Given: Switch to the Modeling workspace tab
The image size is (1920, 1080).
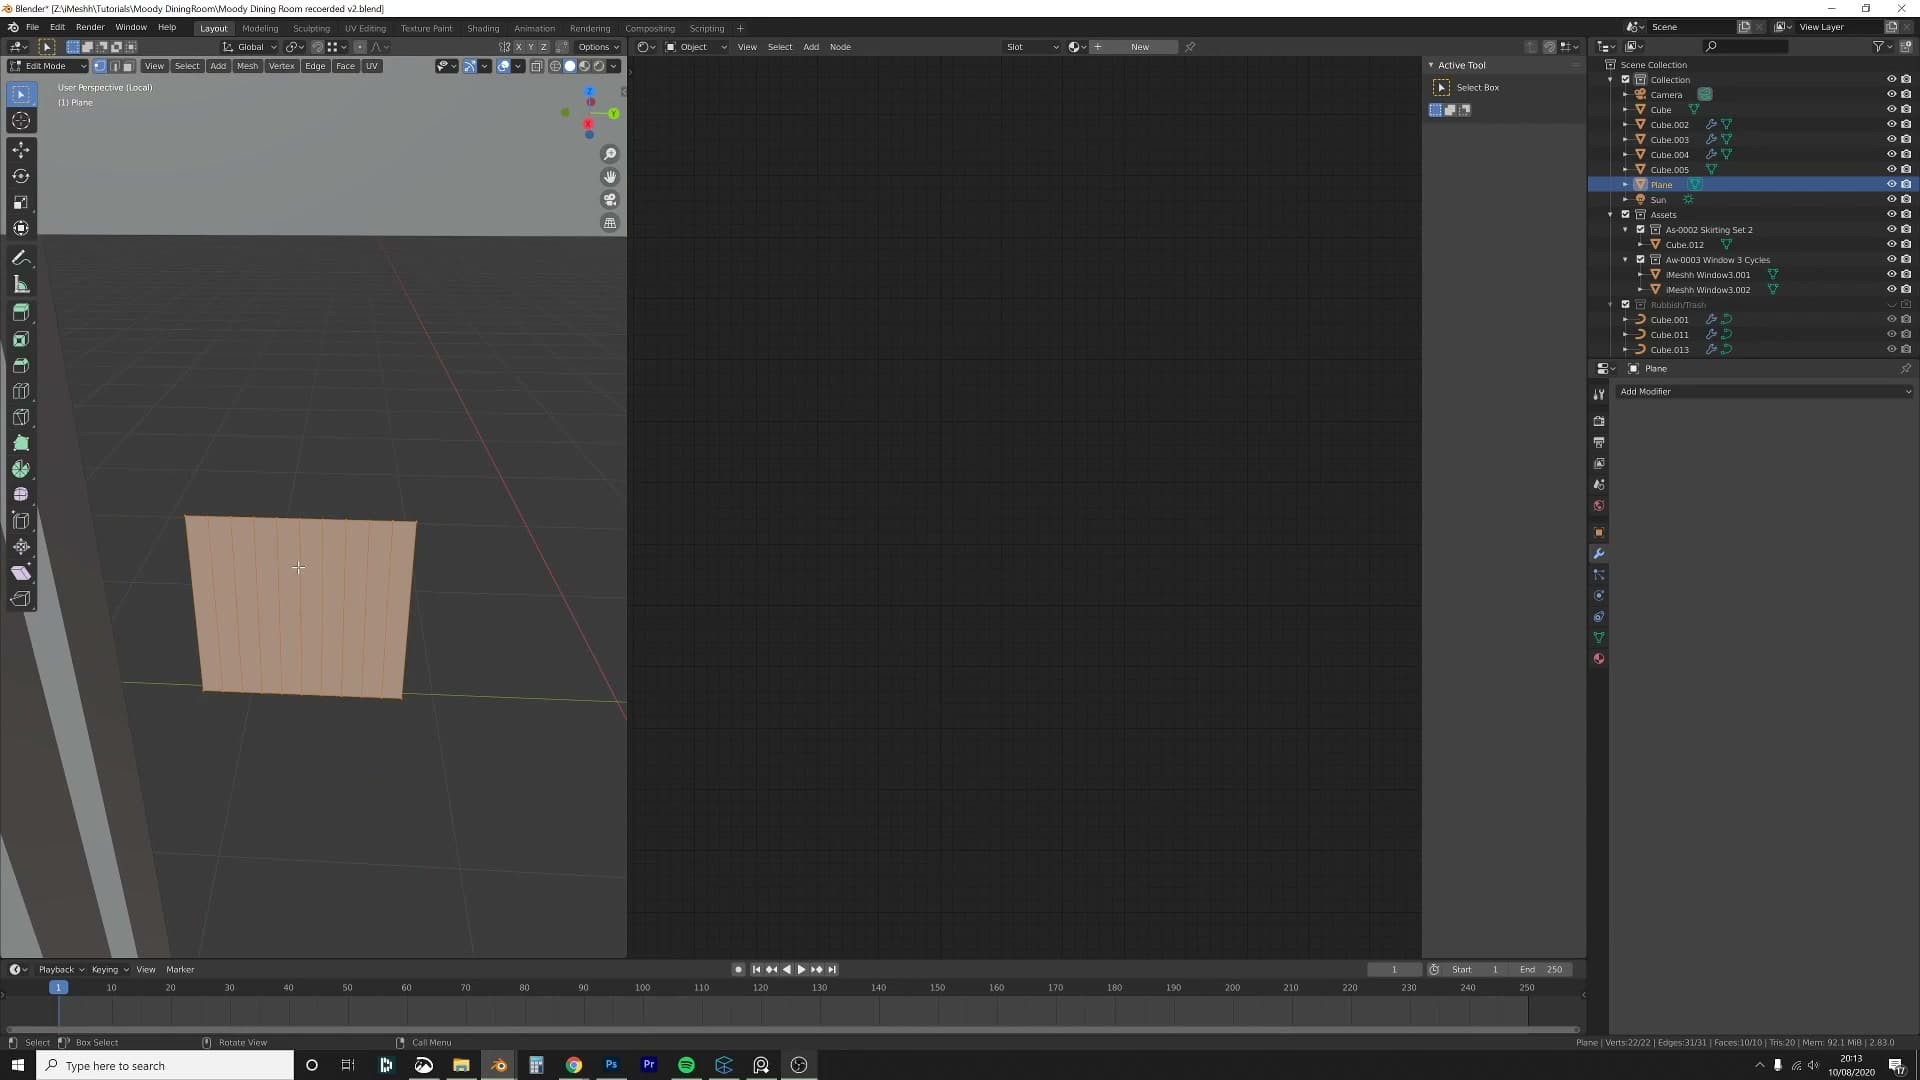Looking at the screenshot, I should pyautogui.click(x=260, y=28).
